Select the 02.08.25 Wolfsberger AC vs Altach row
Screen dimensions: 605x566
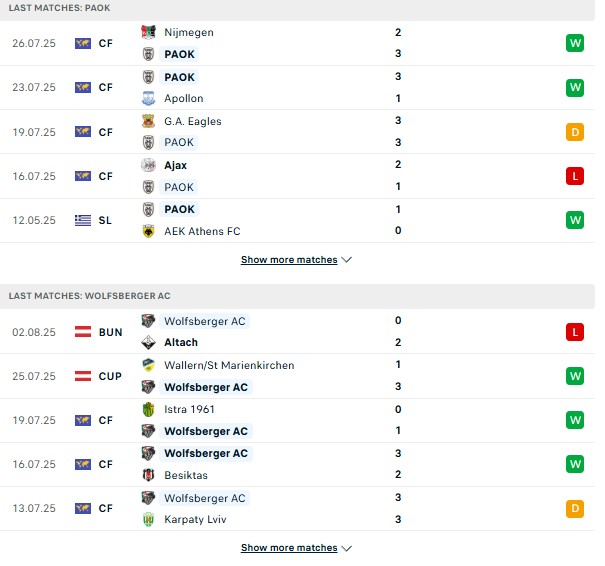pos(297,332)
